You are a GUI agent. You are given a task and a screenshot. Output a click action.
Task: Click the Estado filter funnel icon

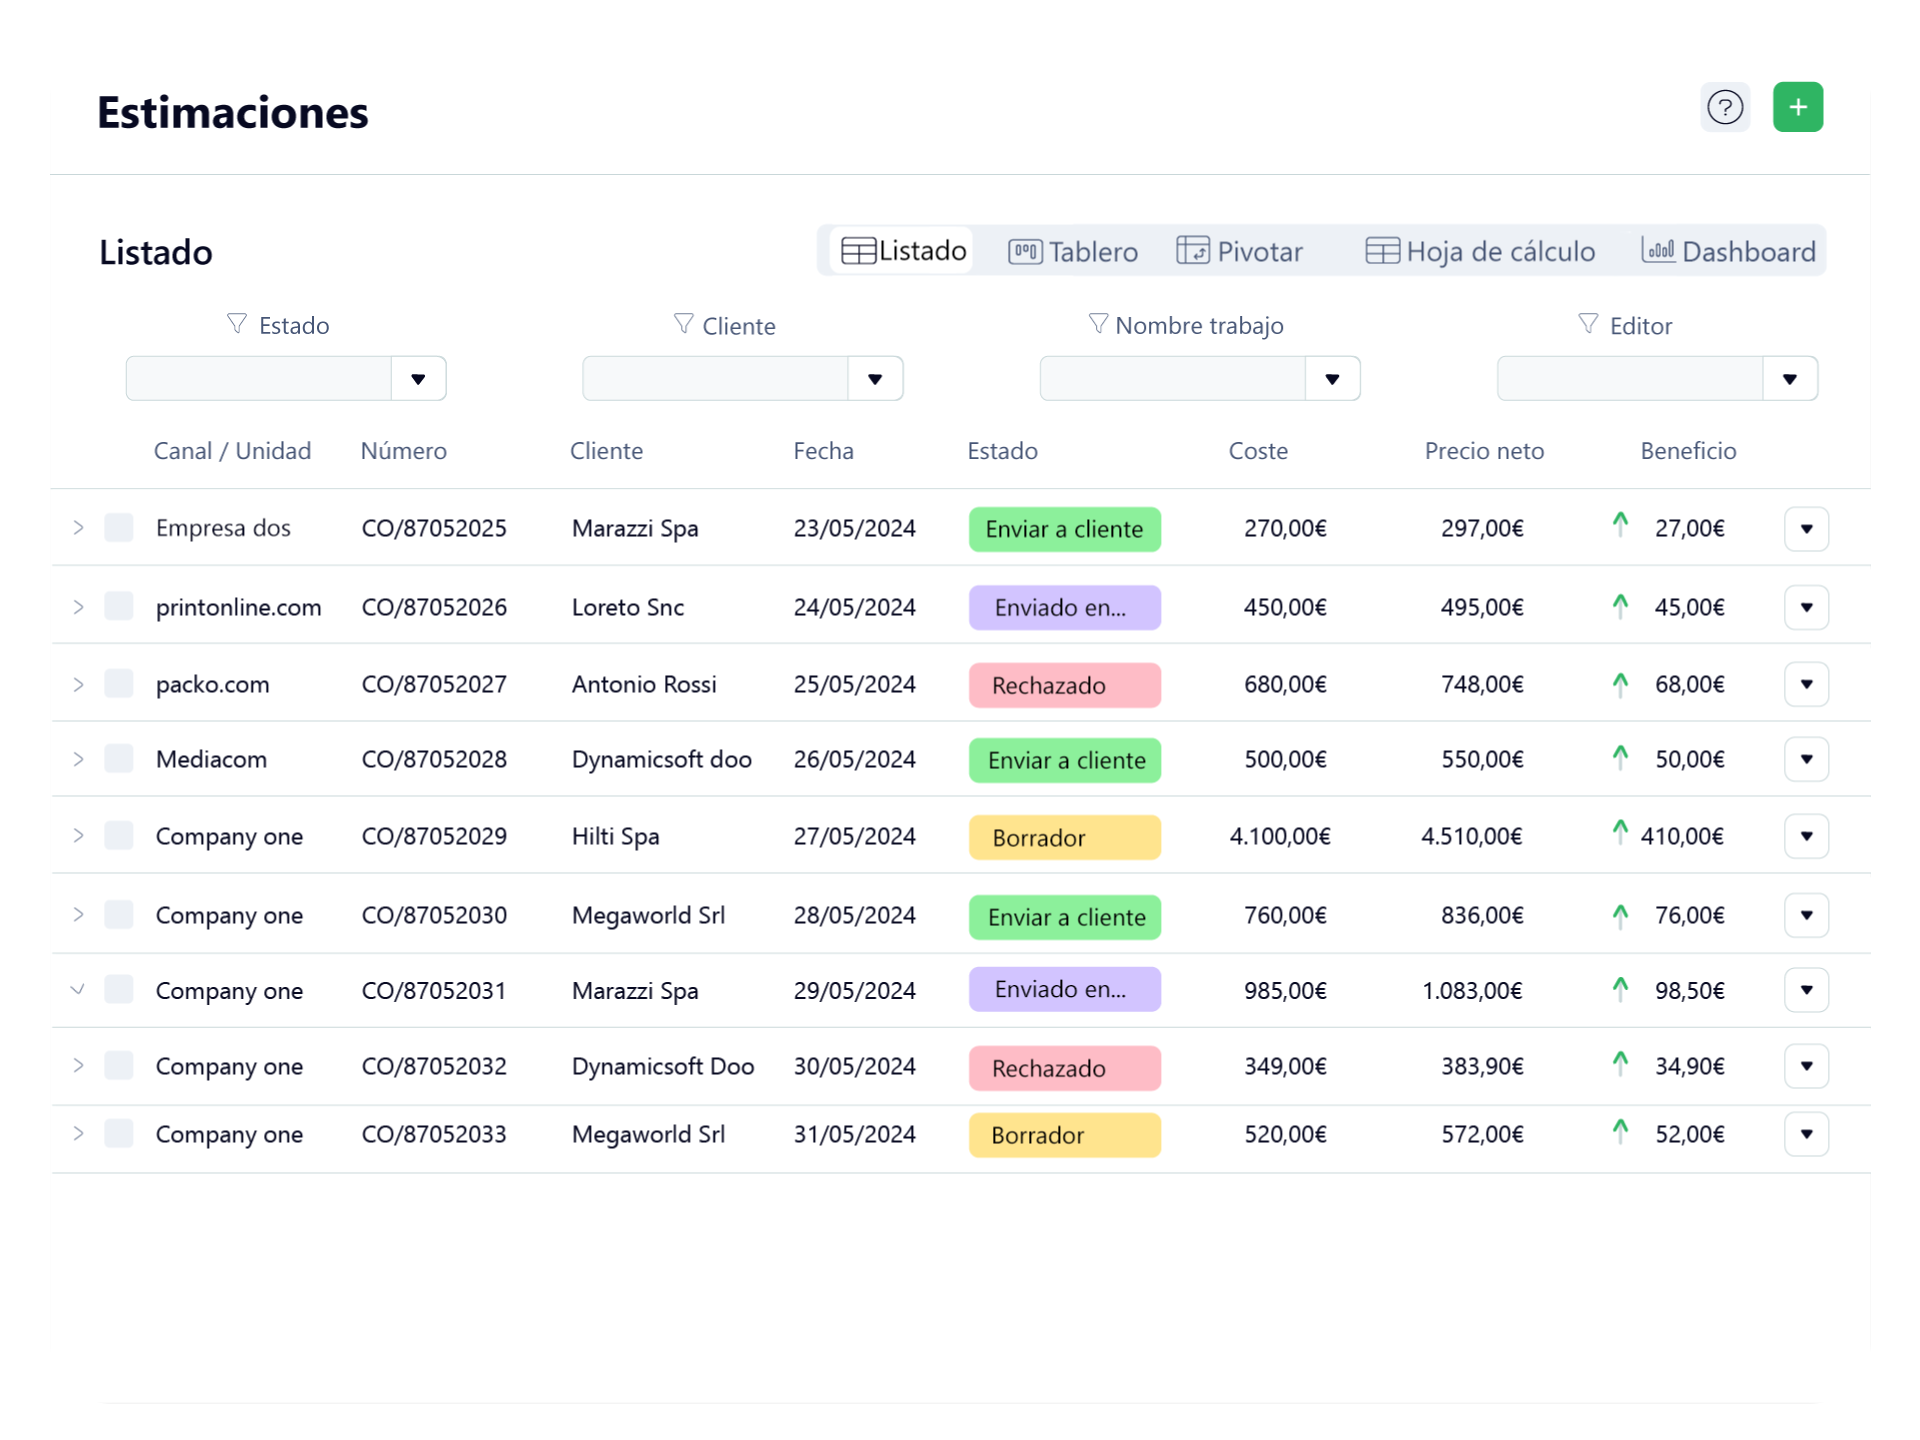[x=237, y=324]
